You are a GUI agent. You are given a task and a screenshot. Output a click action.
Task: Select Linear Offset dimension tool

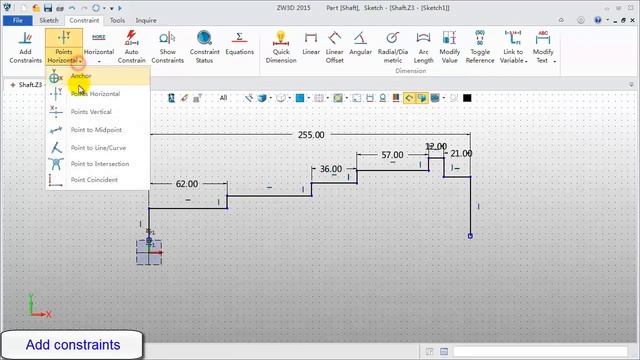pyautogui.click(x=334, y=48)
